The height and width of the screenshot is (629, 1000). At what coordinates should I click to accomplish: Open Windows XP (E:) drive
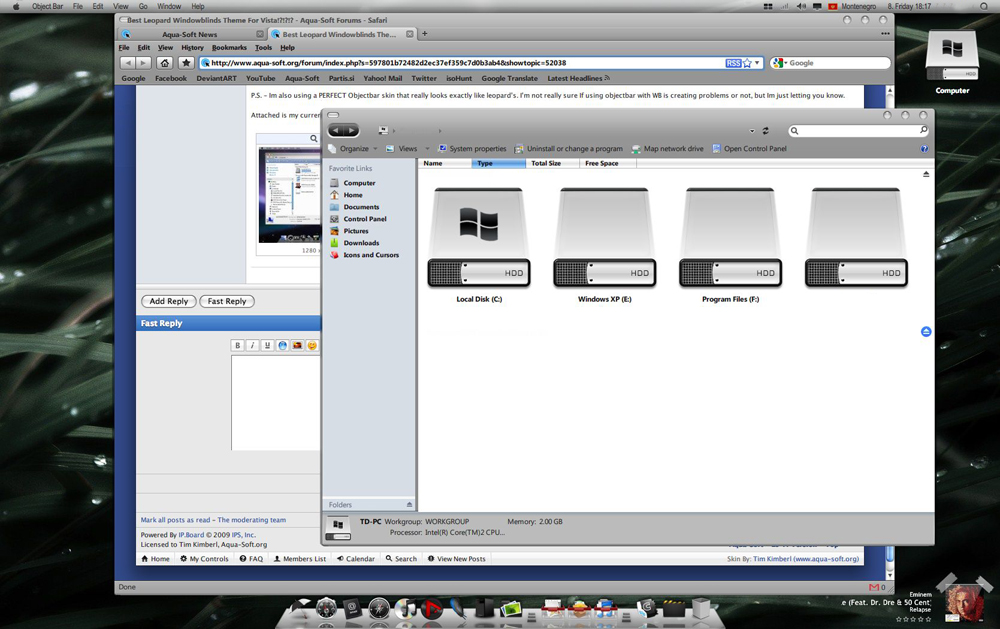[605, 245]
